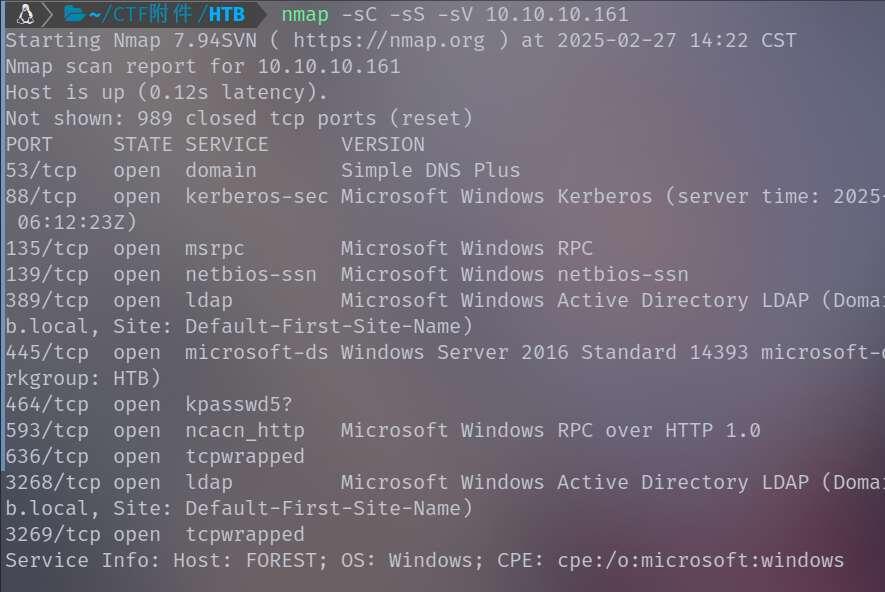
Task: Click the kpasswd5? service text
Action: point(238,404)
